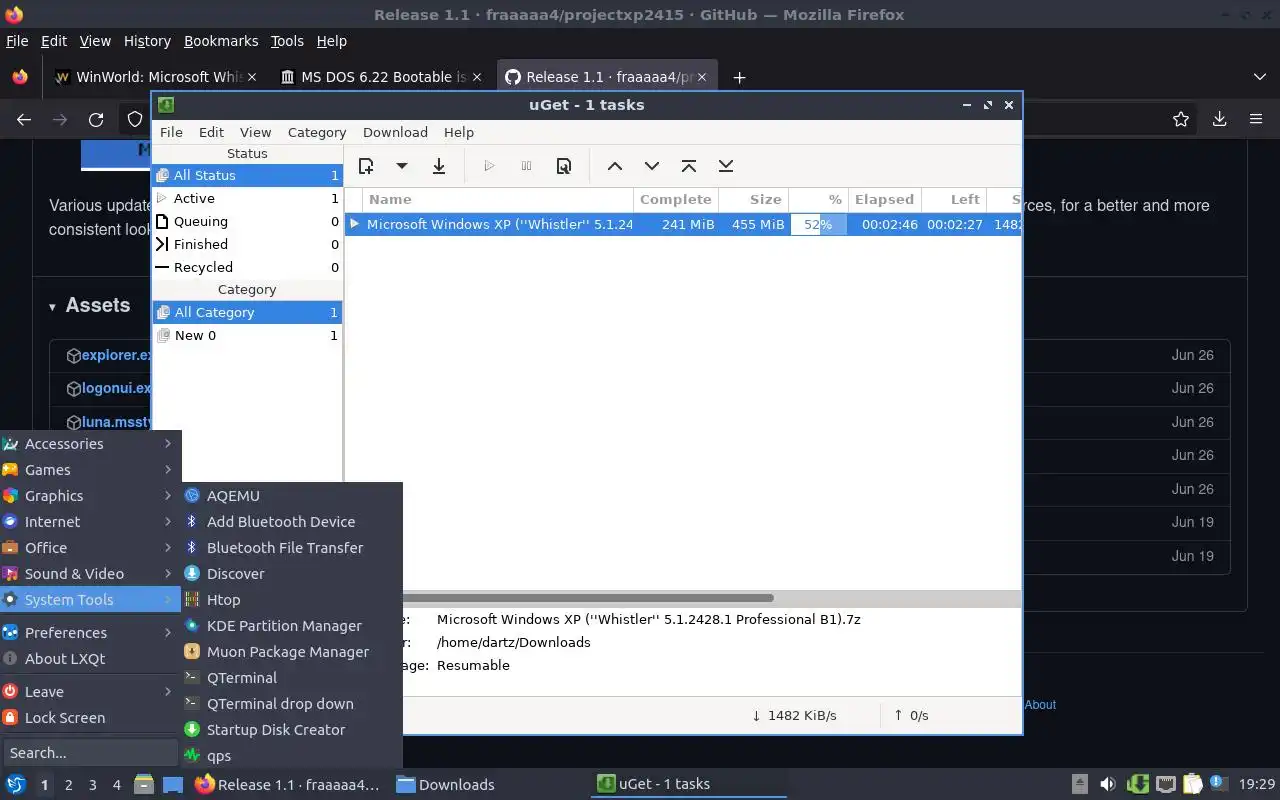The width and height of the screenshot is (1280, 800).
Task: Click uGet tray icon in system tray
Action: tap(1137, 785)
